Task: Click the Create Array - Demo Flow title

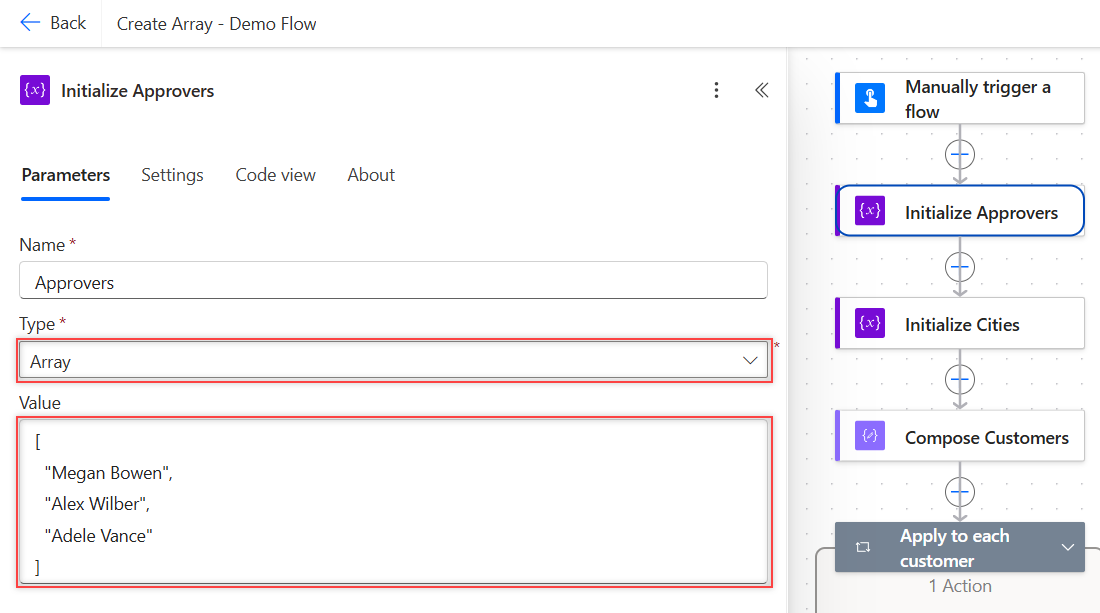Action: [216, 24]
